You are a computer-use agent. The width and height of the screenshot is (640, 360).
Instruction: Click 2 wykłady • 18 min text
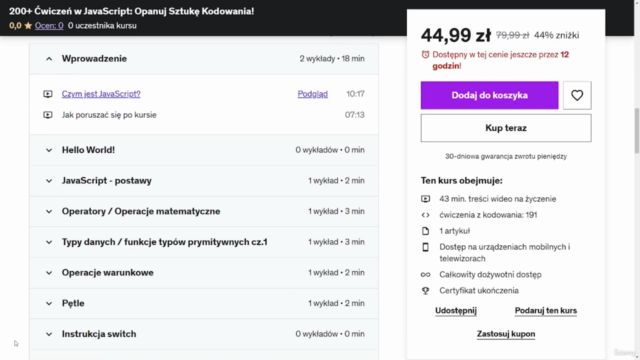click(332, 59)
